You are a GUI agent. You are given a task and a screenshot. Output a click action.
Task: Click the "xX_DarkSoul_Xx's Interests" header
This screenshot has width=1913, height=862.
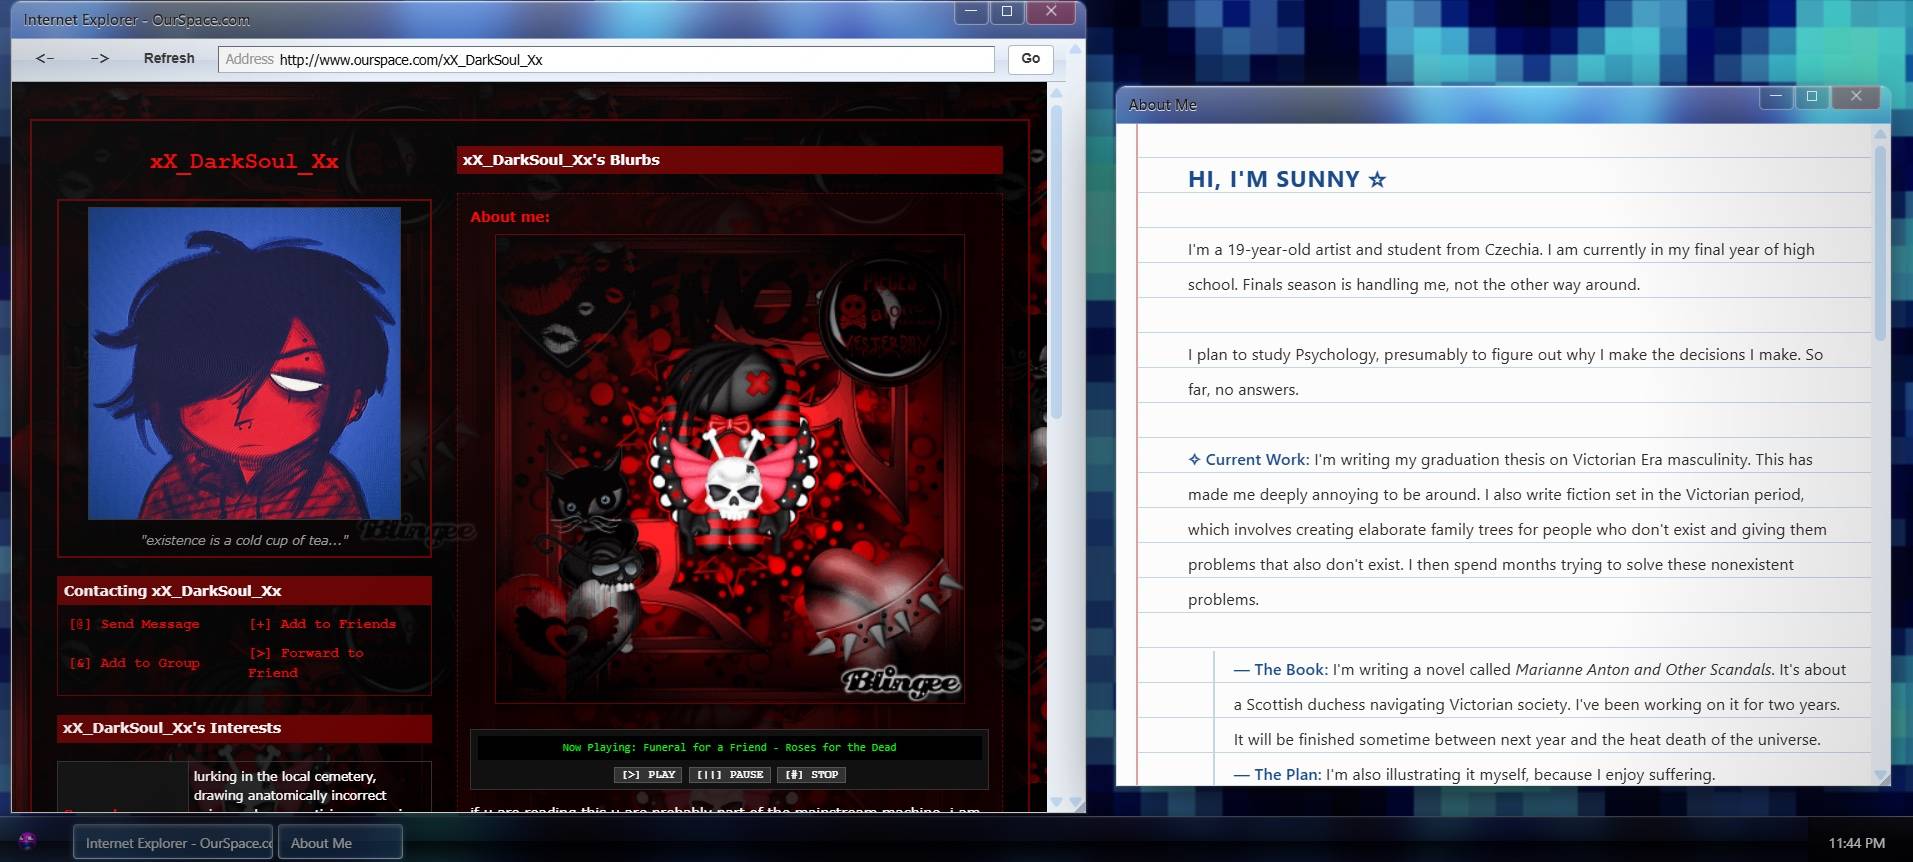click(245, 728)
